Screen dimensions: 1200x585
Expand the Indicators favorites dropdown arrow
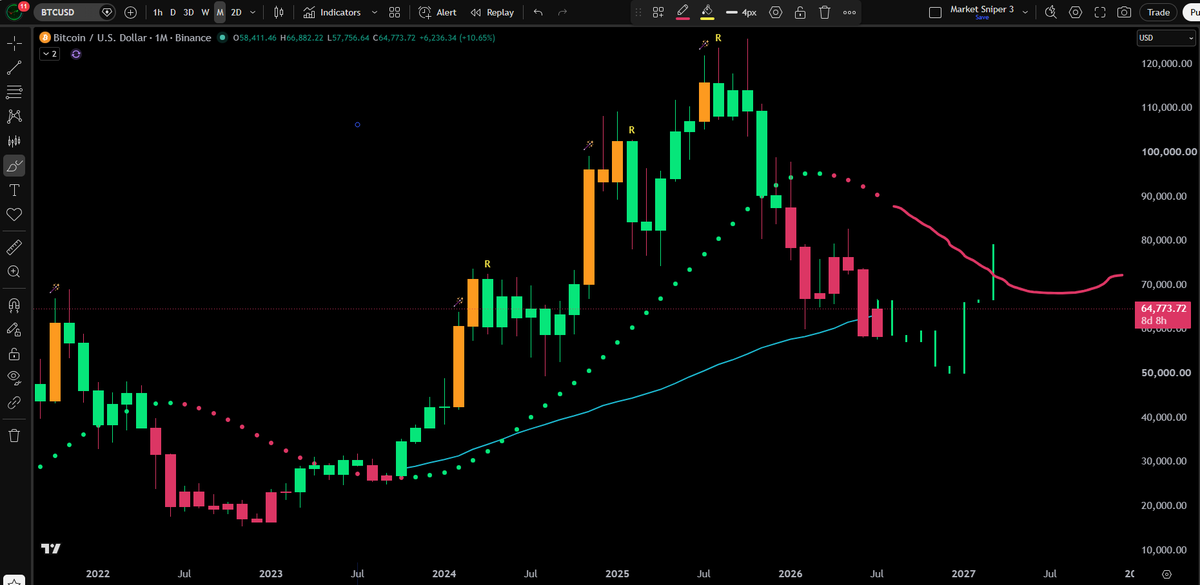tap(374, 12)
